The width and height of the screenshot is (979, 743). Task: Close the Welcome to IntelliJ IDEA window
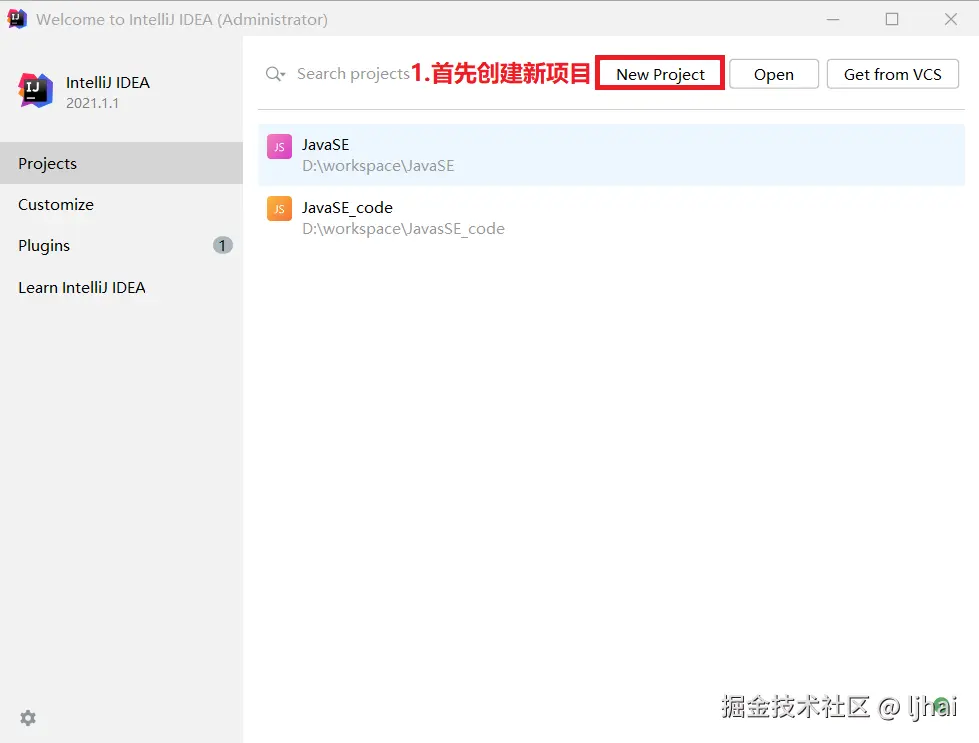point(950,19)
